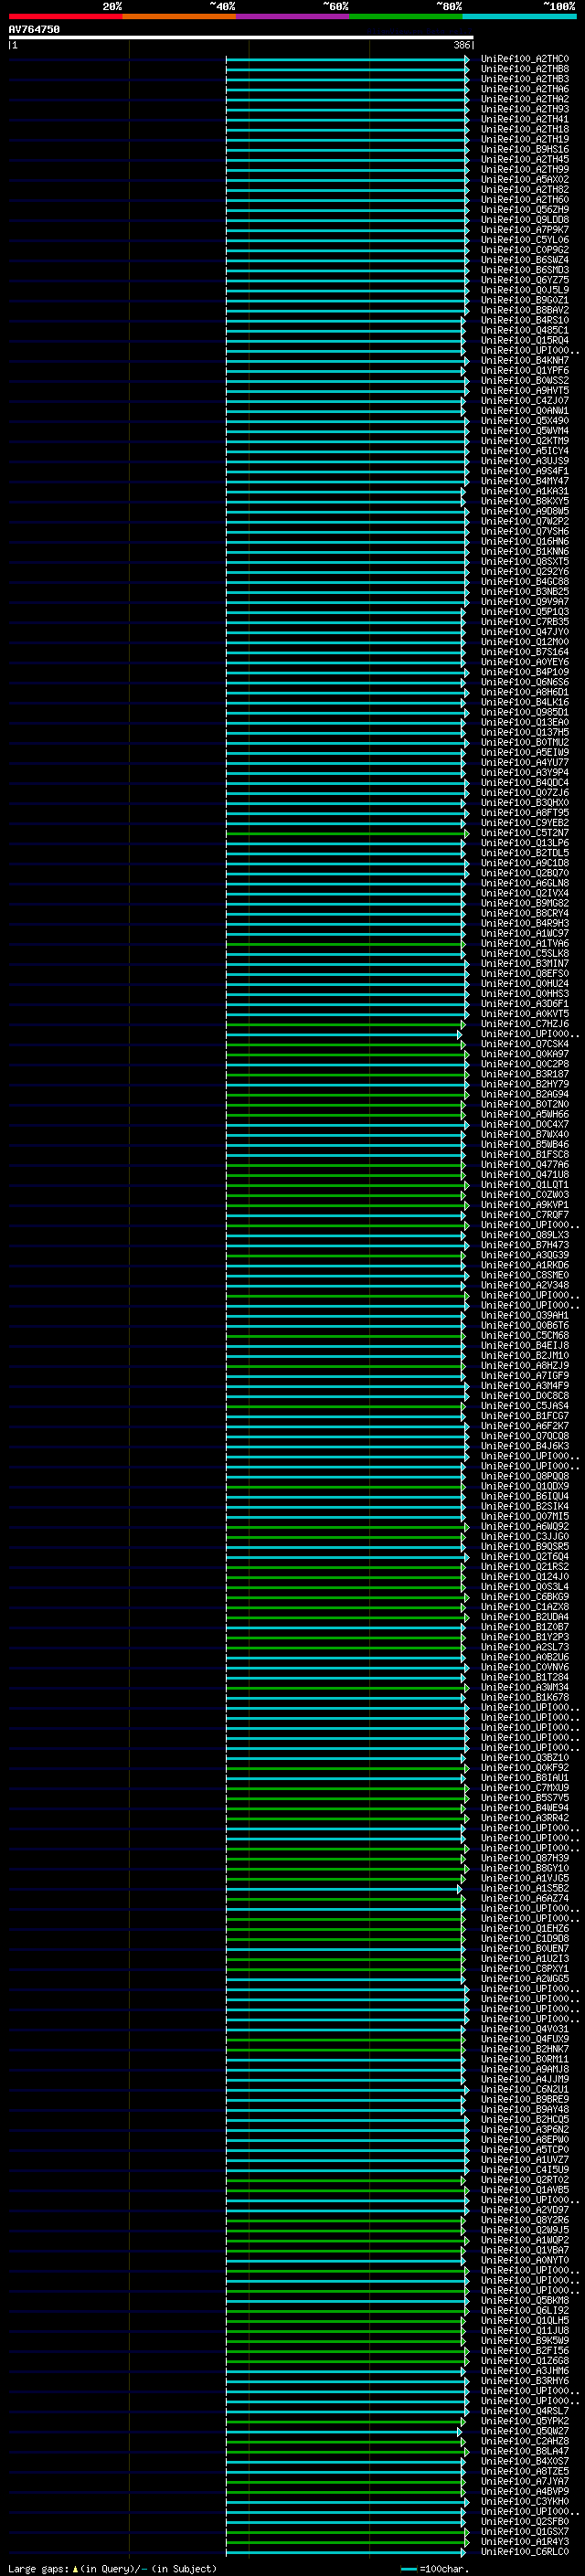Click label UniRef100_B8BAV2
This screenshot has width=585, height=2576.
pyautogui.click(x=525, y=310)
